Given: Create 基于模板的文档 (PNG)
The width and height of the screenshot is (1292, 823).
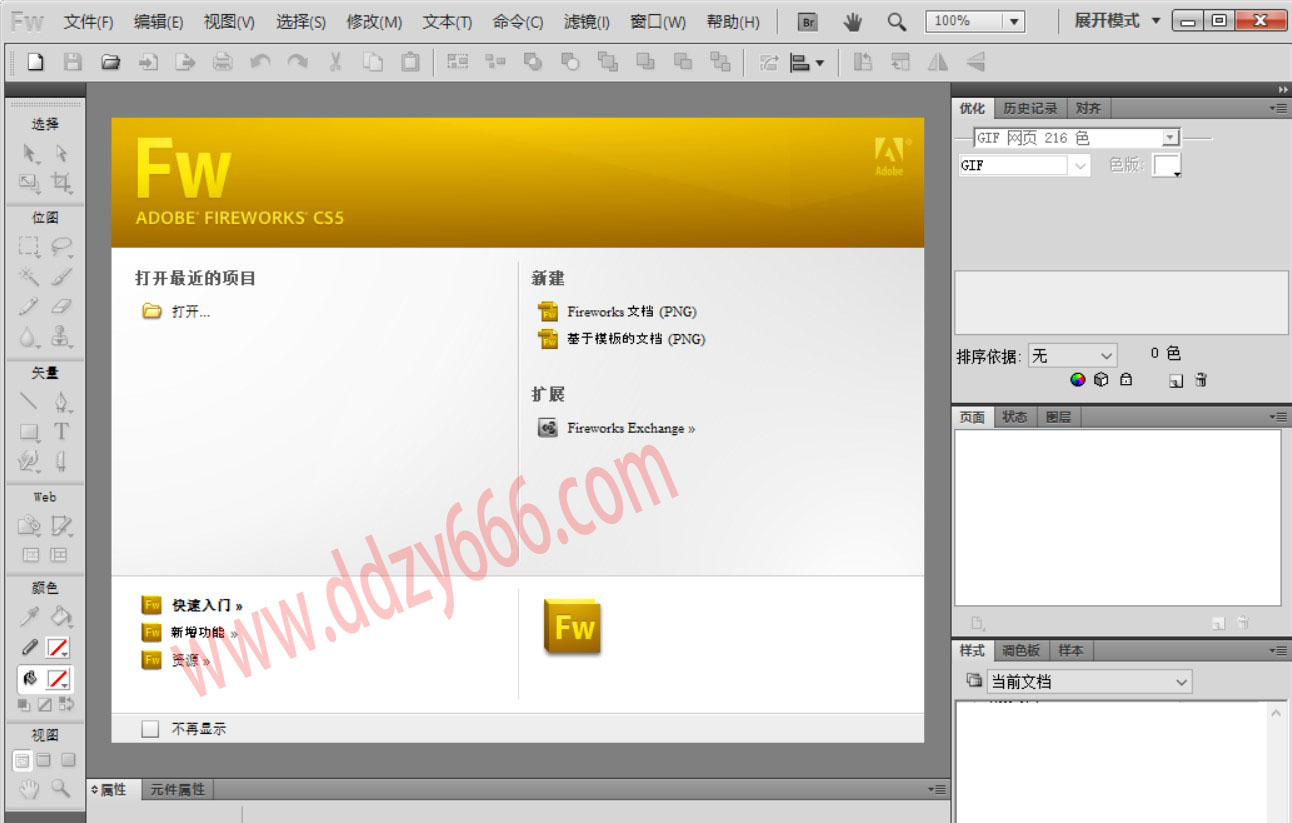Looking at the screenshot, I should click(636, 339).
